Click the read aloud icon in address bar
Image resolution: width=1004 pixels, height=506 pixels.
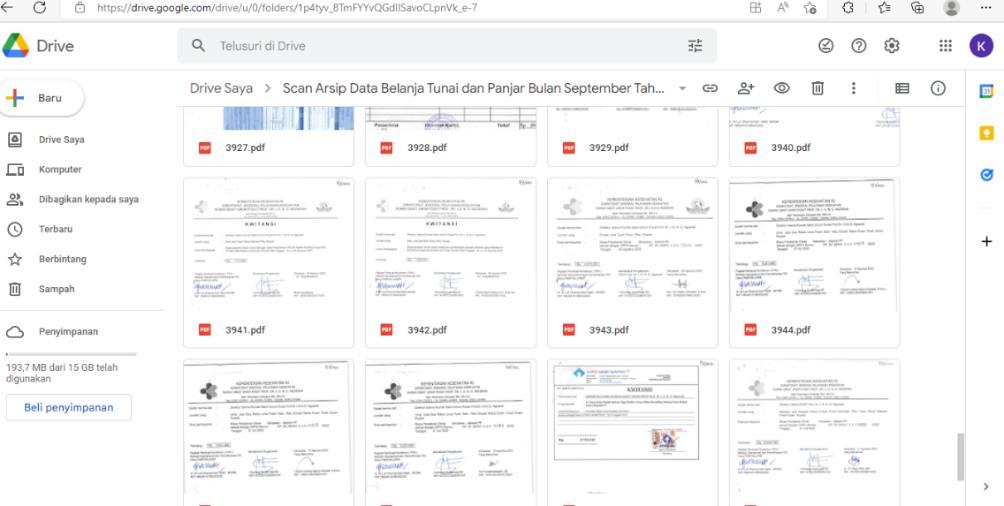pyautogui.click(x=782, y=8)
